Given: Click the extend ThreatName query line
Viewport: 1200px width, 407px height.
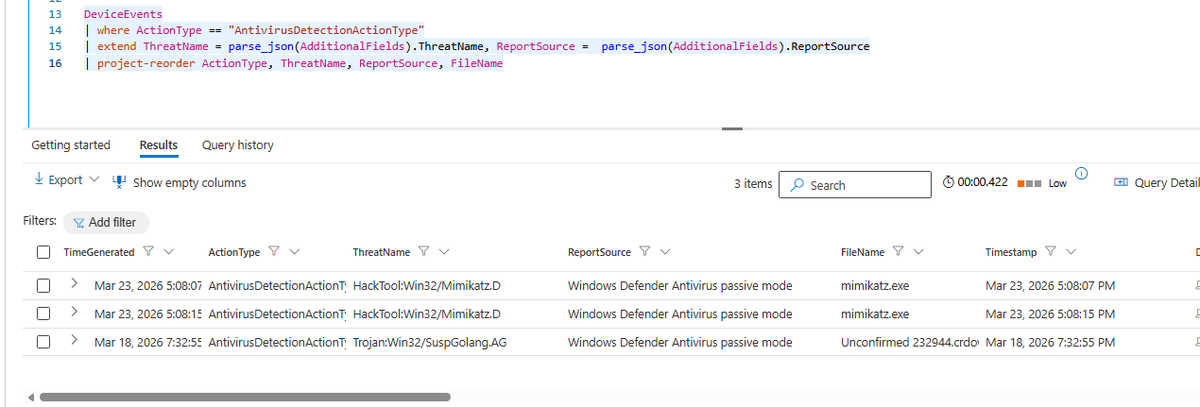Looking at the screenshot, I should coord(477,46).
